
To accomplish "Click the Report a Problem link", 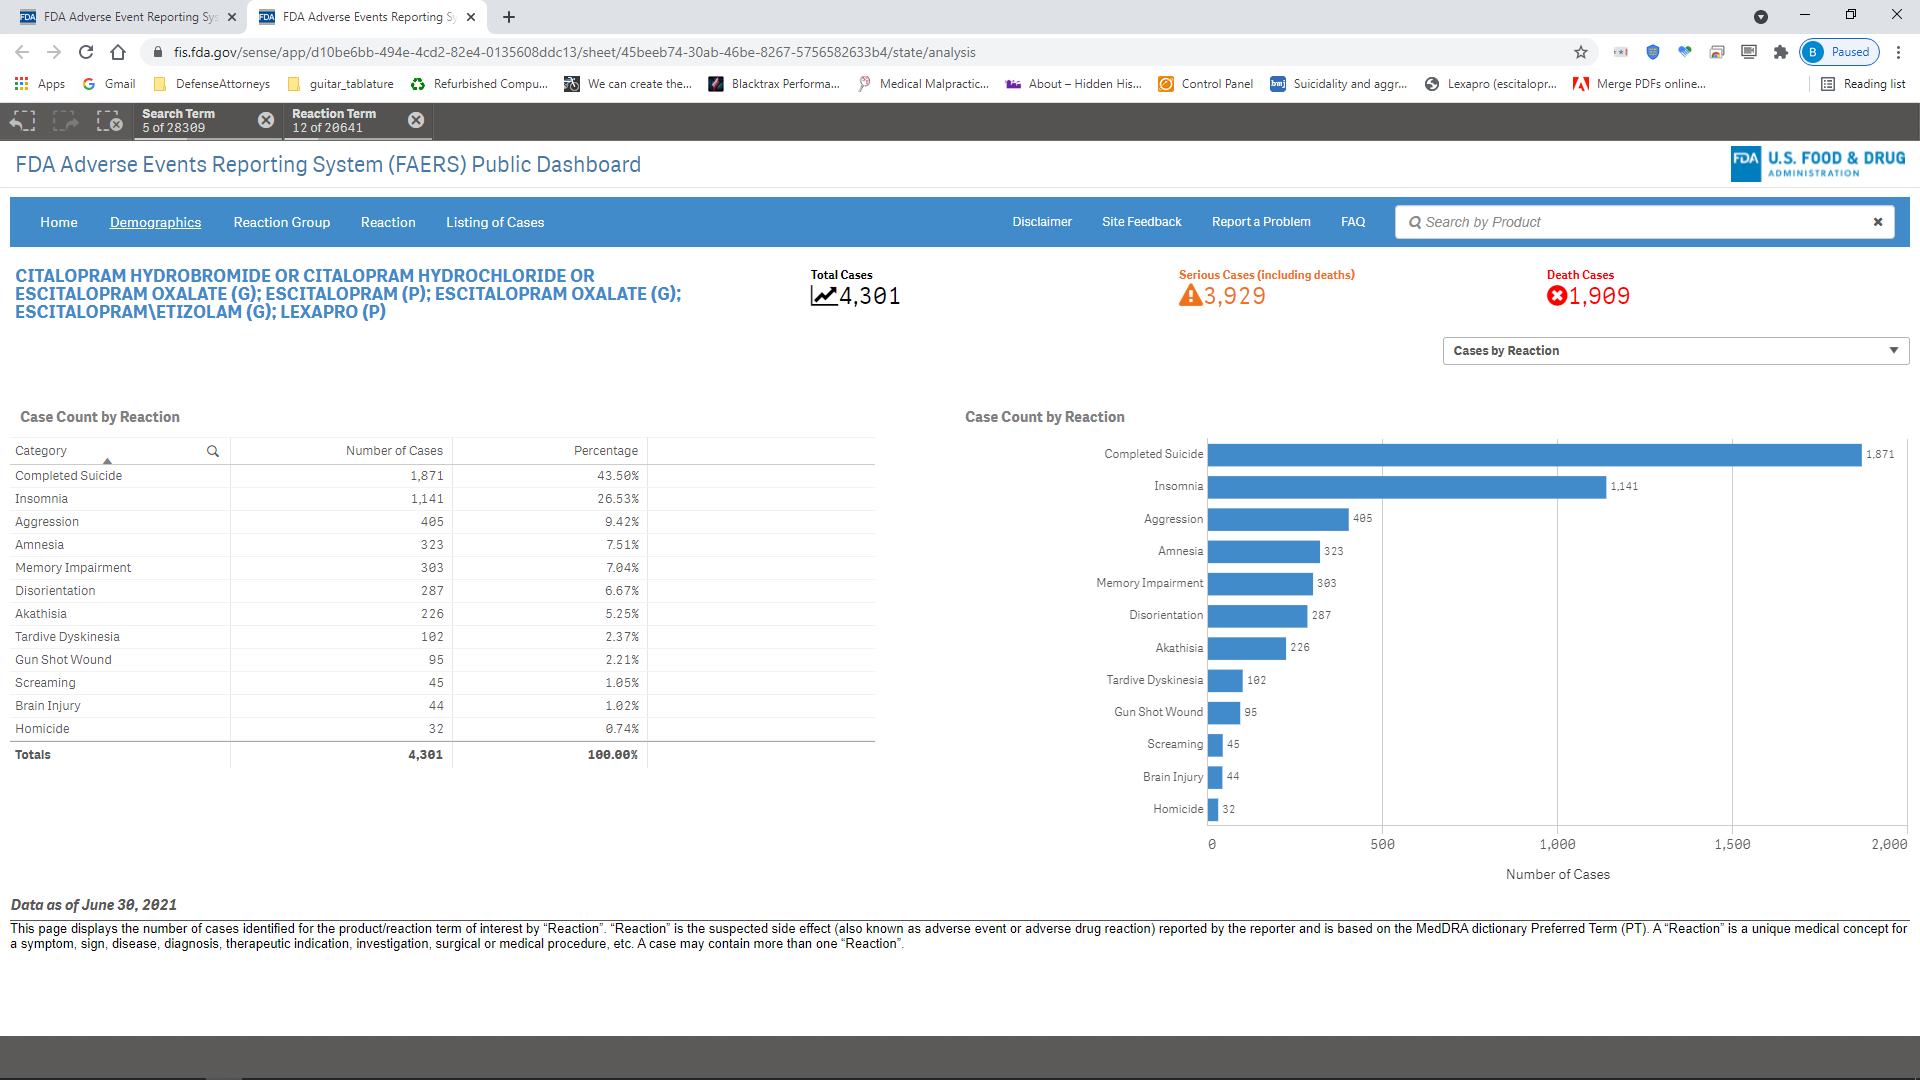I will (1261, 222).
